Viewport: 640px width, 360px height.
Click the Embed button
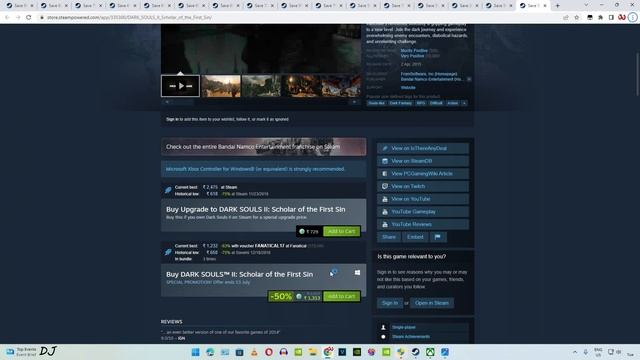click(415, 237)
